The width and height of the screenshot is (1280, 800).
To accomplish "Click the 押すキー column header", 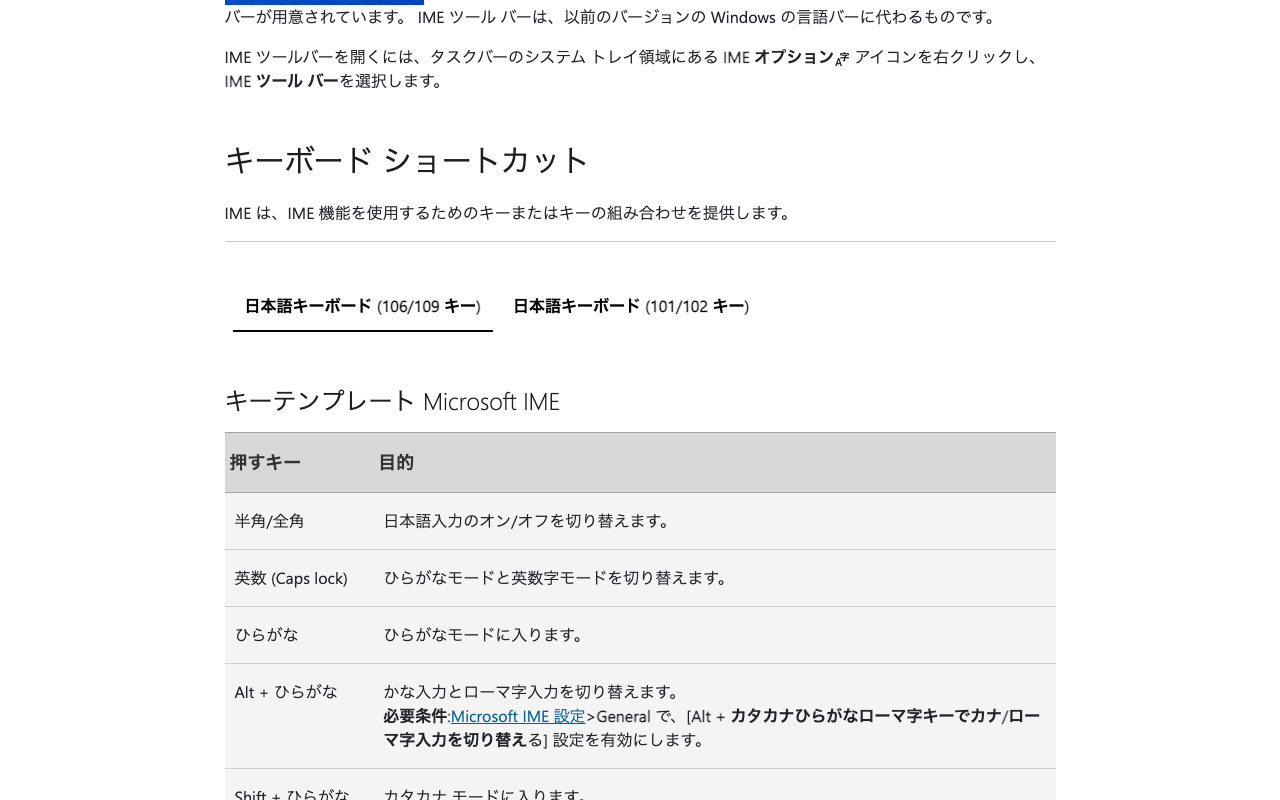I will point(265,462).
